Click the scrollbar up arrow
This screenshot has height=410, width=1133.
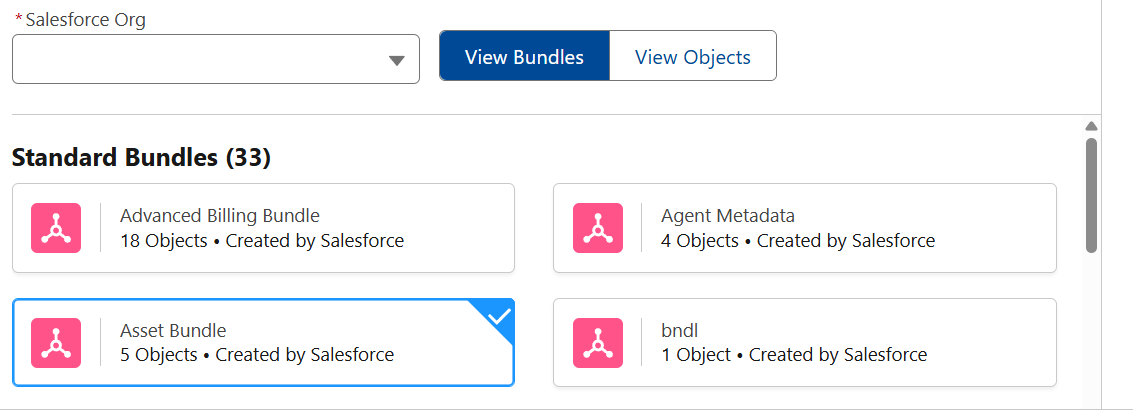coord(1091,126)
